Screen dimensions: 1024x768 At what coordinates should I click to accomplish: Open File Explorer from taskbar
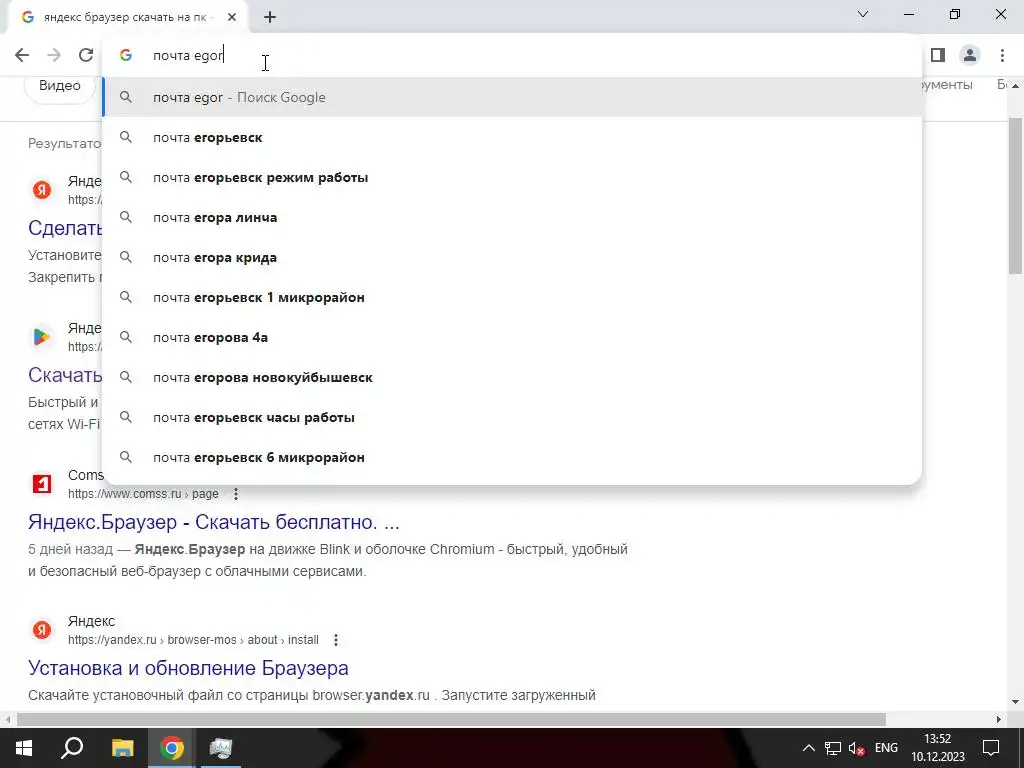122,748
